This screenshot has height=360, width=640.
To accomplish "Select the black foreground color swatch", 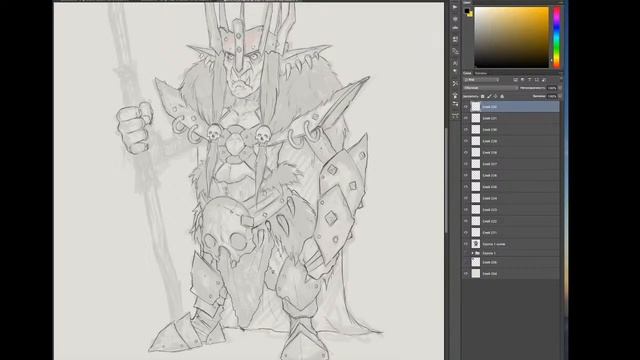I will coord(467,11).
